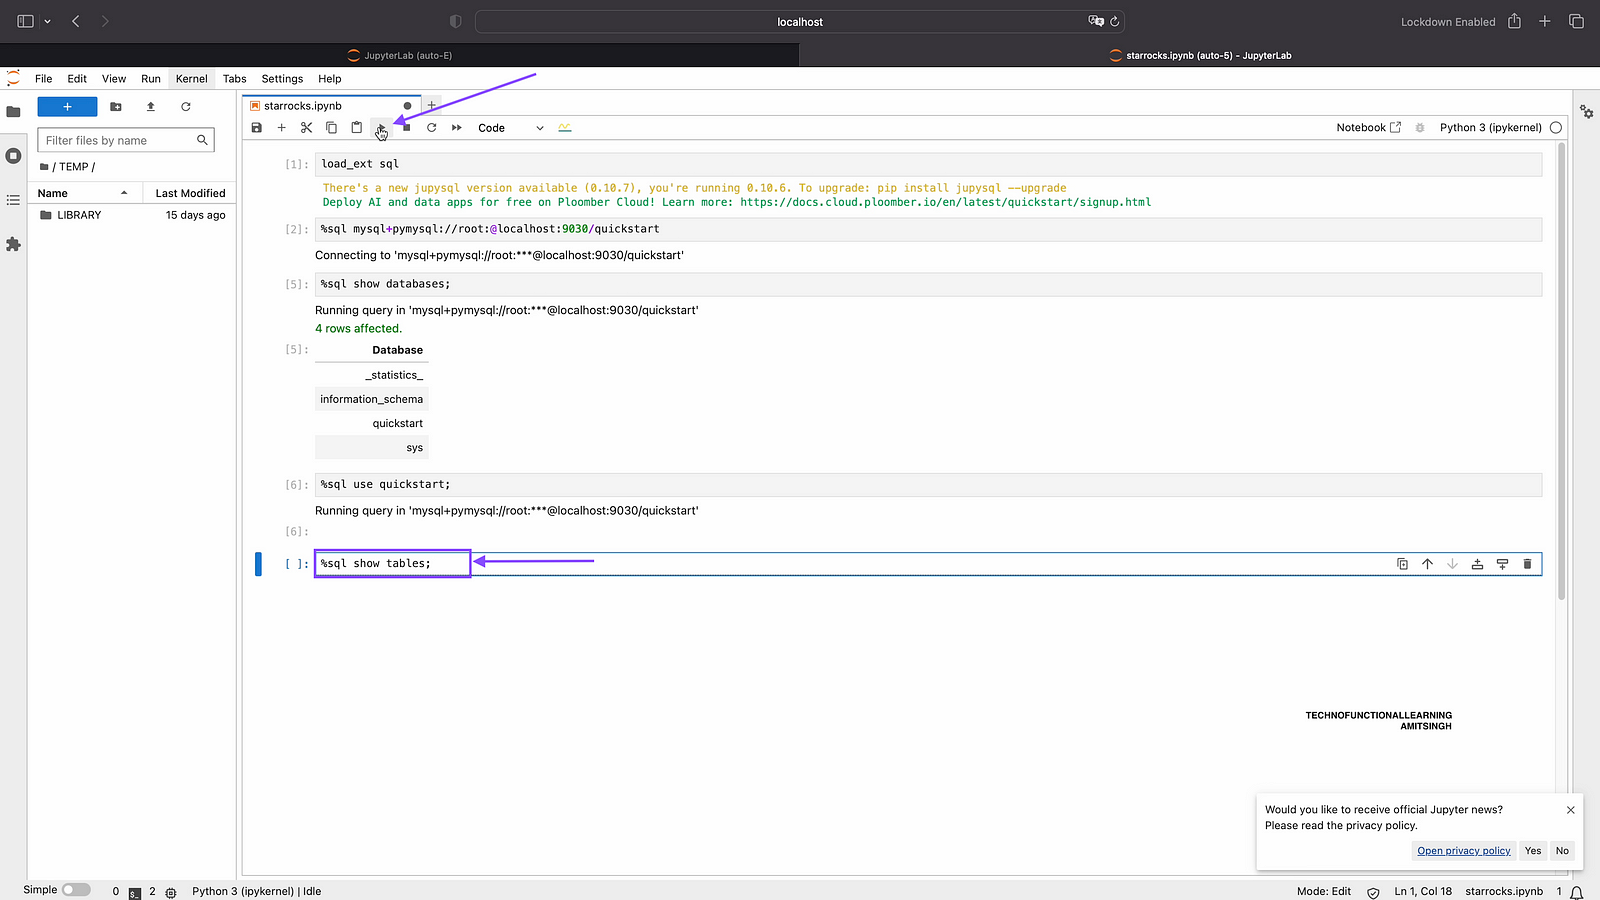Decline Jupyter news by clicking No
The width and height of the screenshot is (1600, 900).
coord(1562,851)
